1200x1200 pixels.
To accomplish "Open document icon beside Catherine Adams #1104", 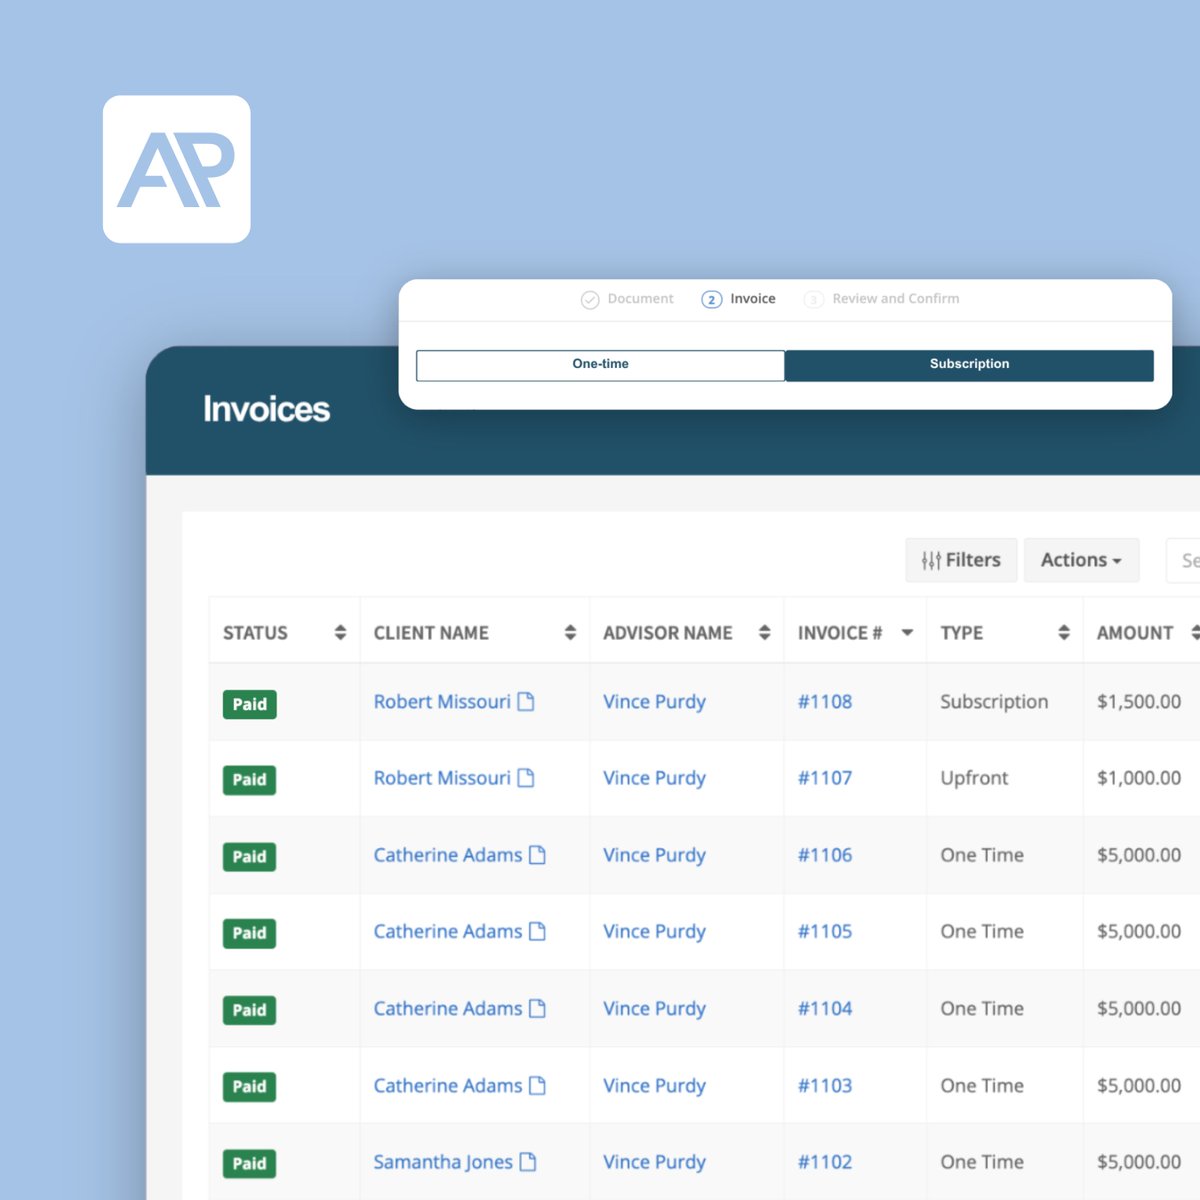I will click(x=537, y=1008).
